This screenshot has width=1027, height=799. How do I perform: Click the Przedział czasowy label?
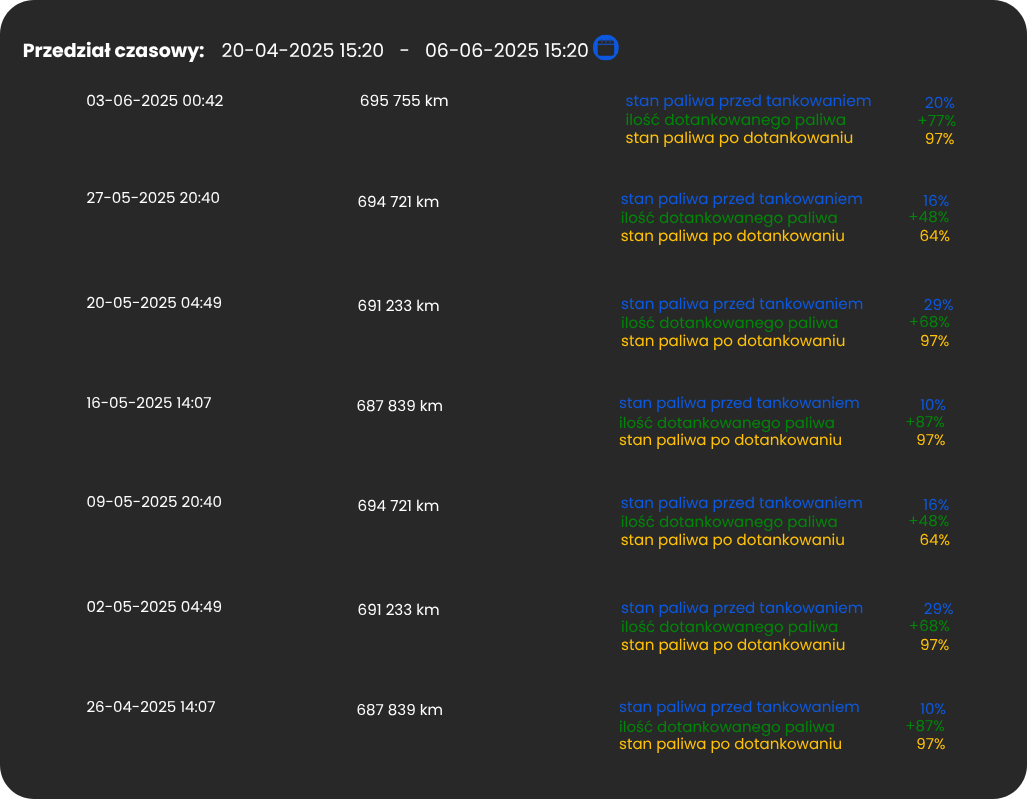113,50
